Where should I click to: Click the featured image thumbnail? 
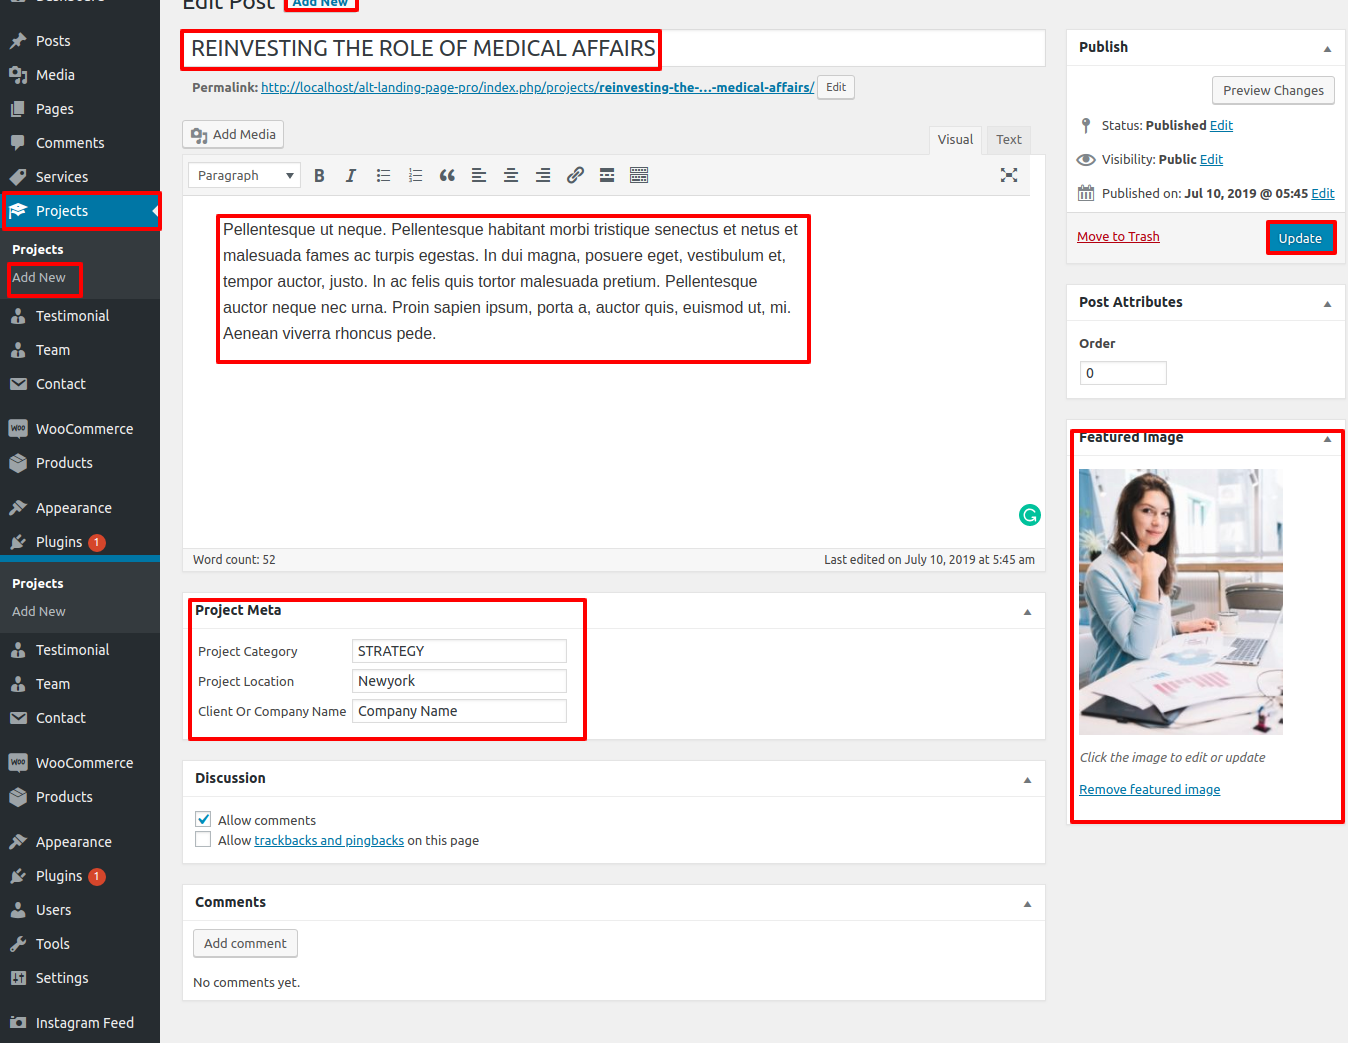(x=1180, y=602)
